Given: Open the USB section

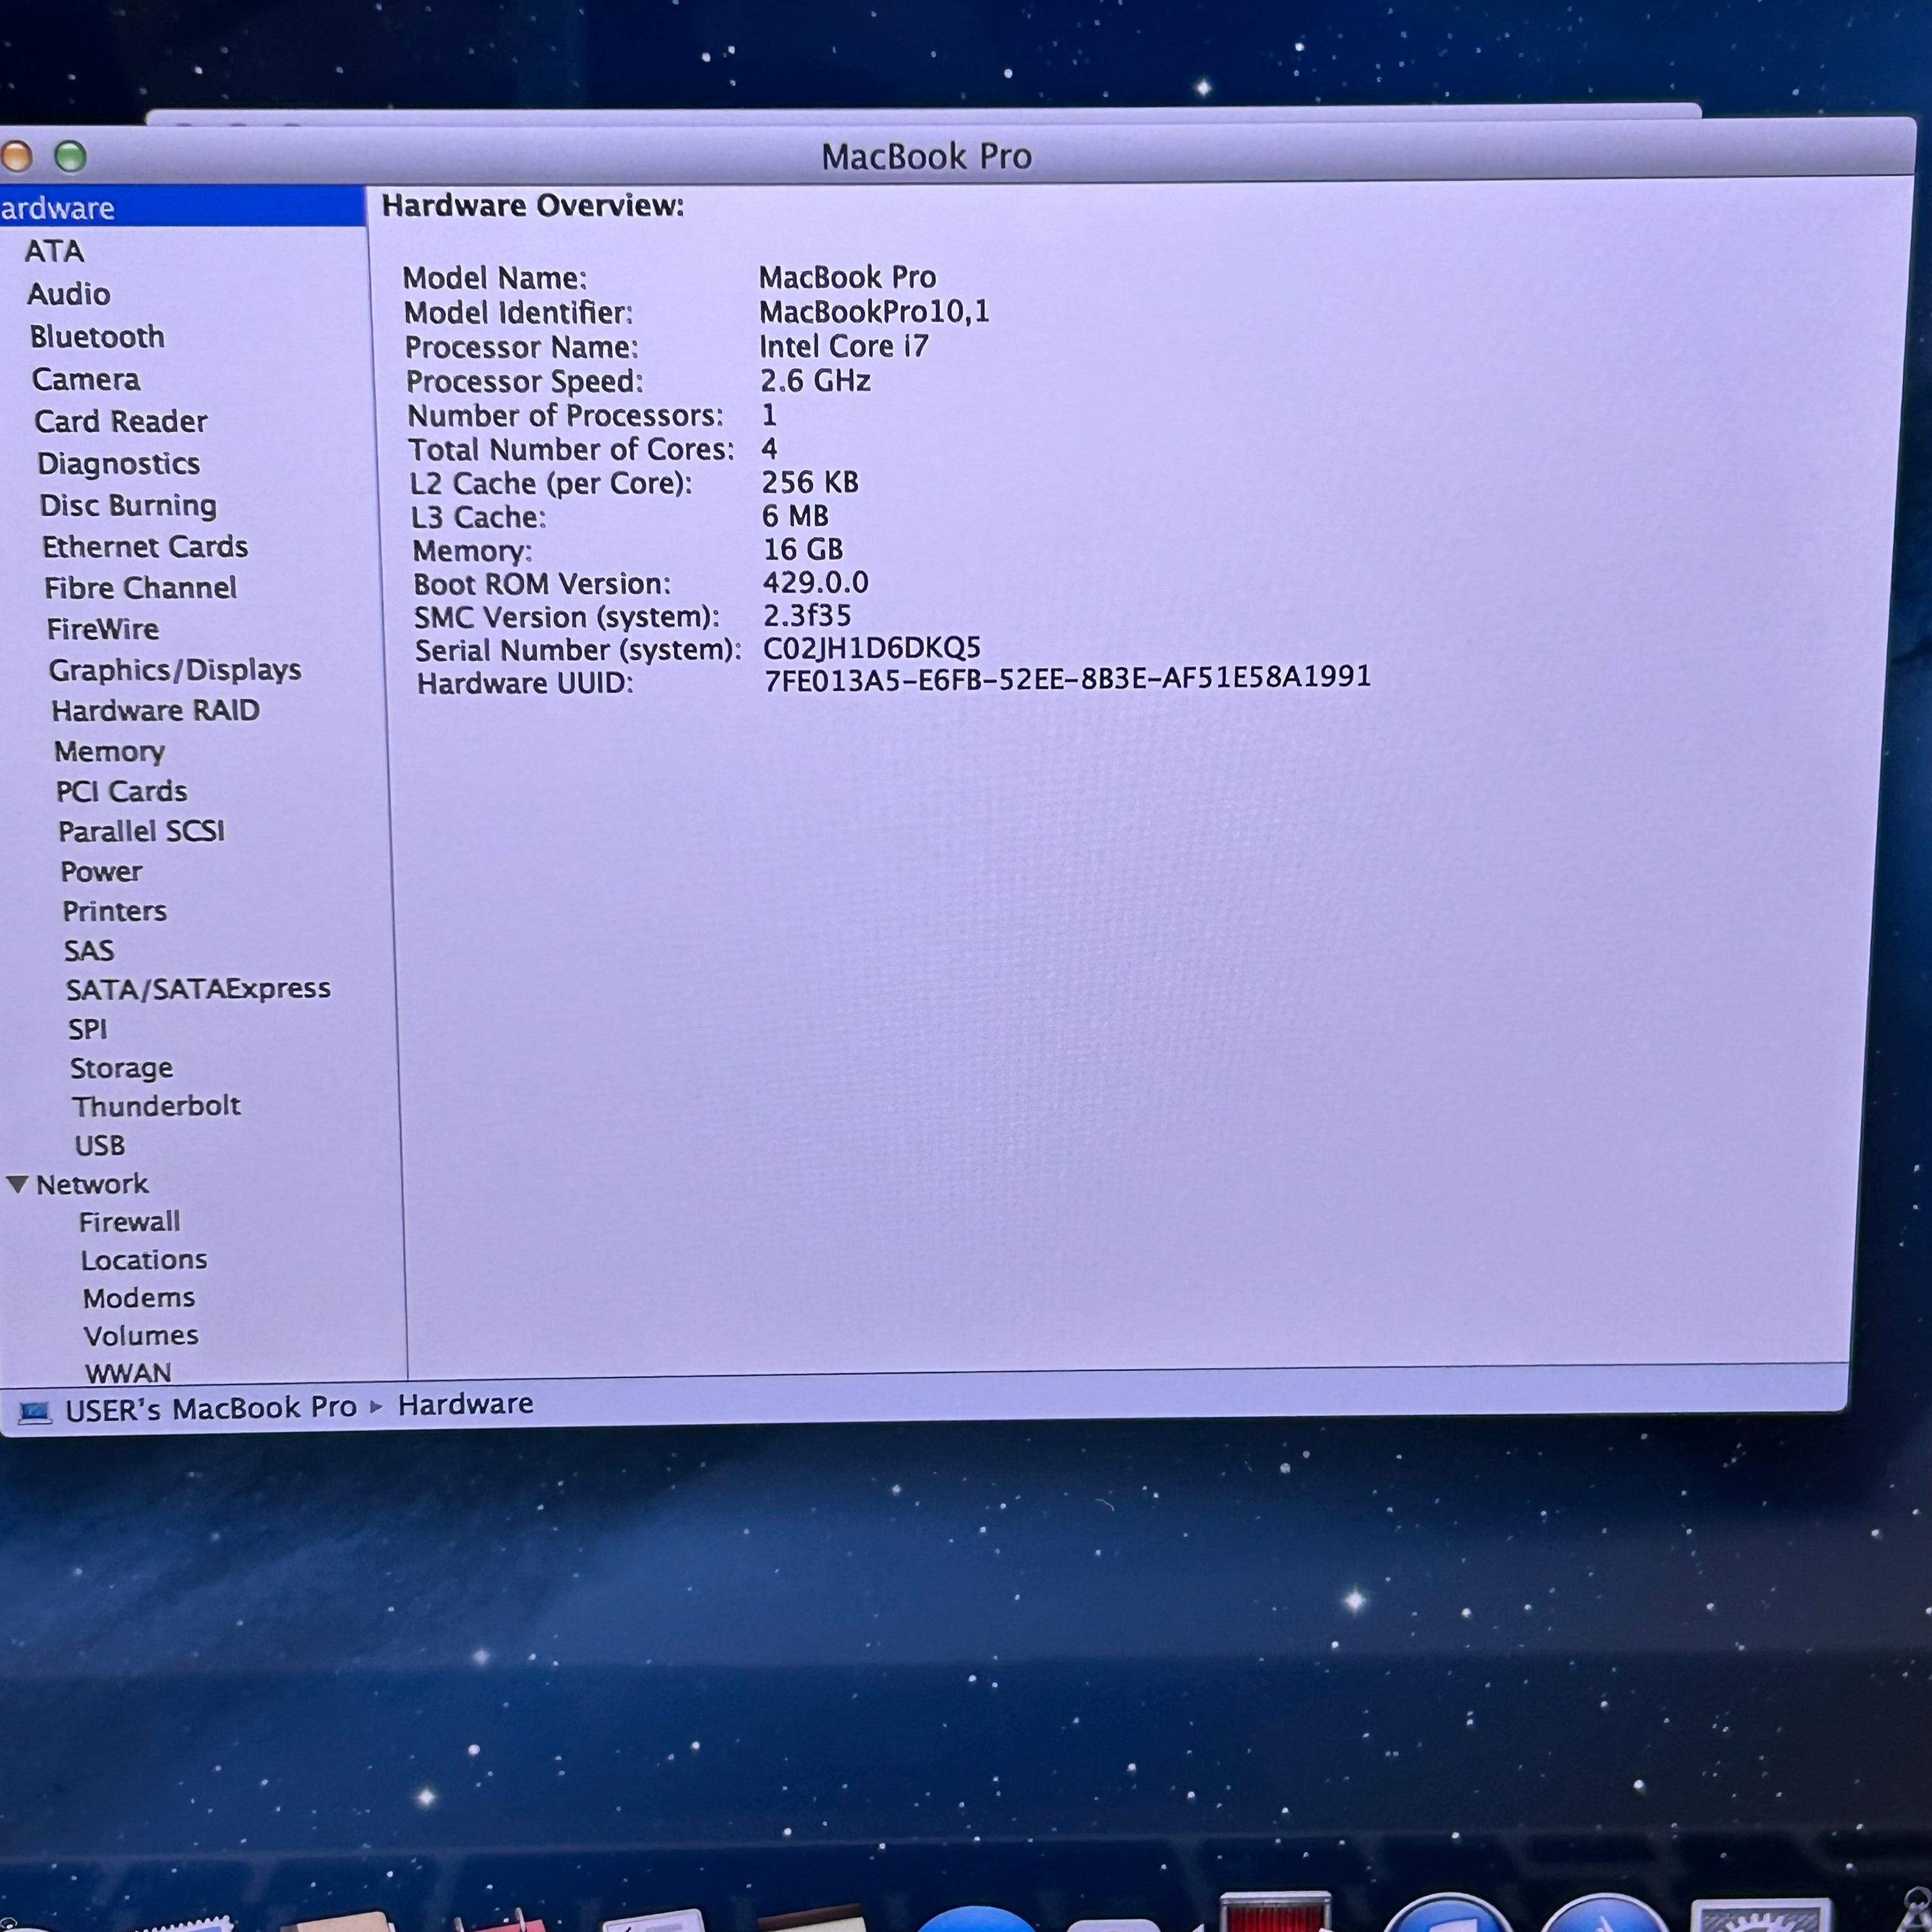Looking at the screenshot, I should [99, 1146].
